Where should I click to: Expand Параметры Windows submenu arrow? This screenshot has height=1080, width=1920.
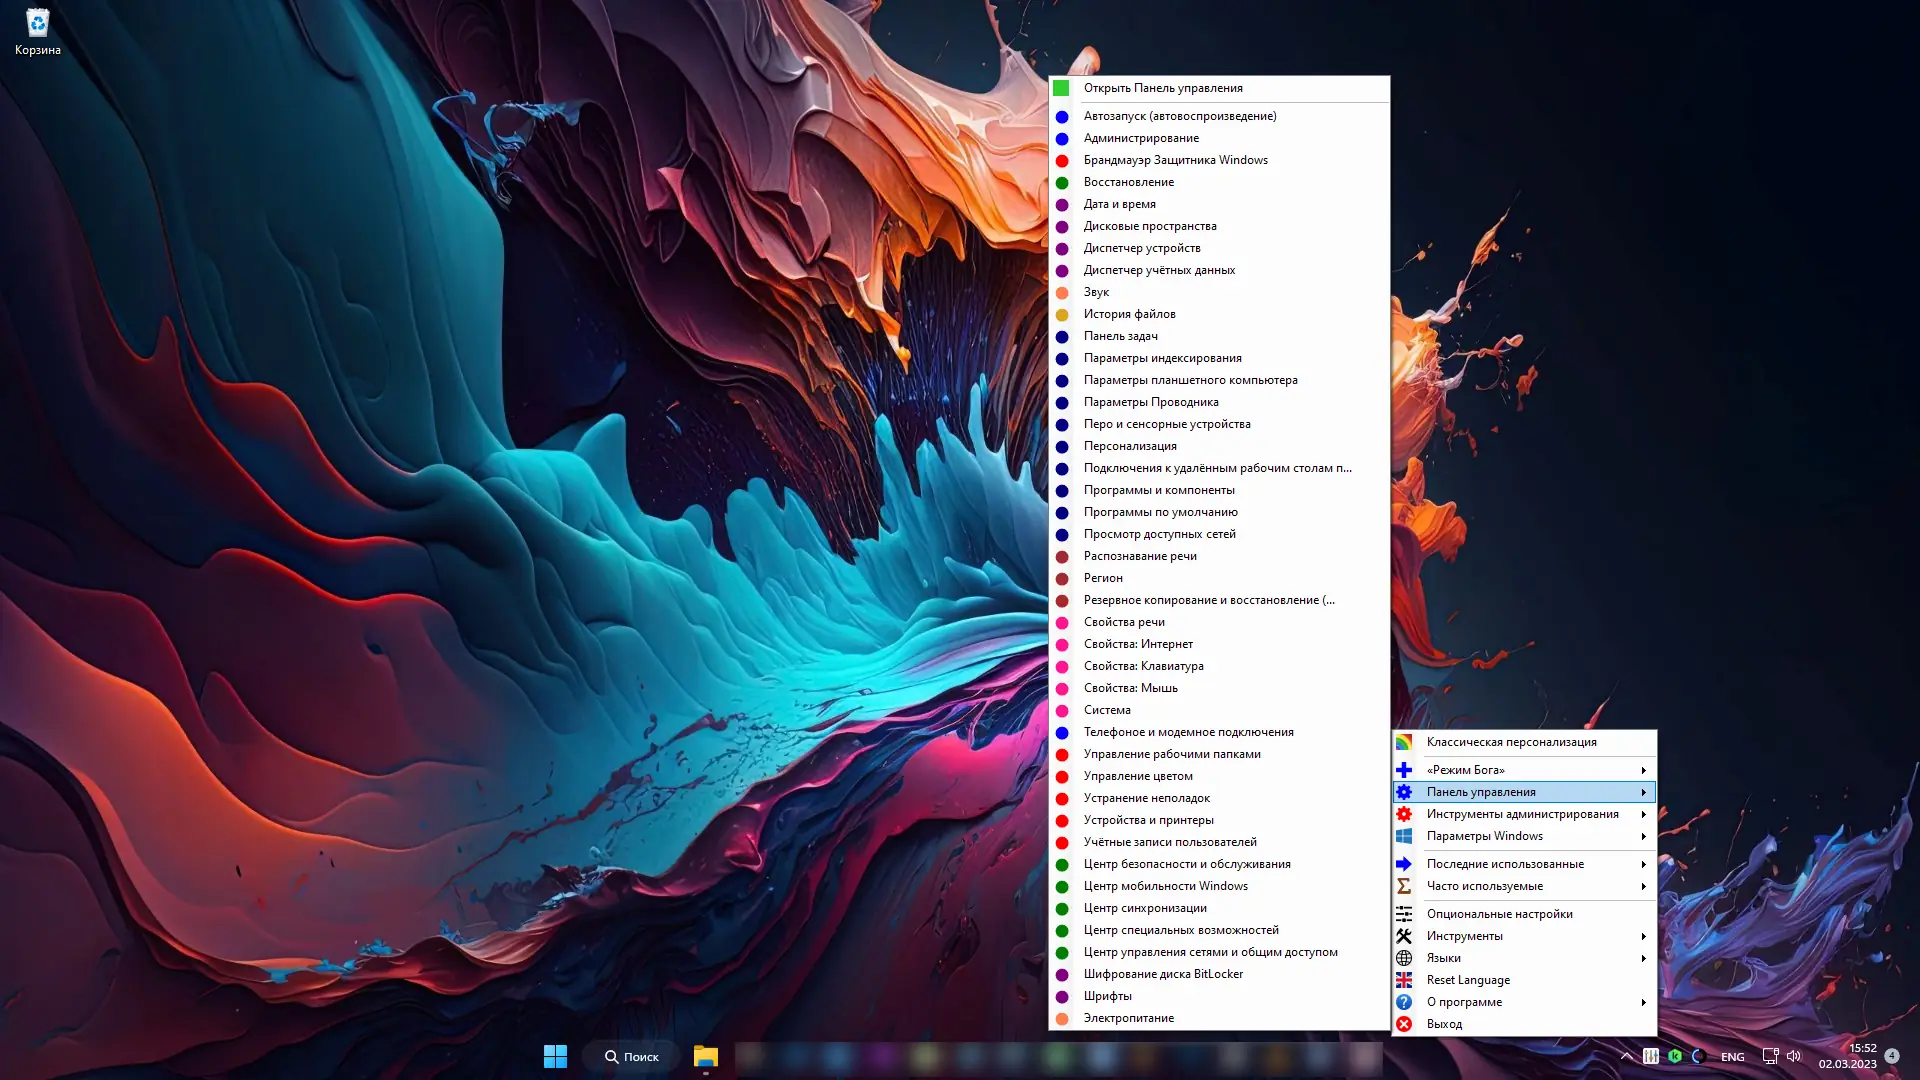1643,836
